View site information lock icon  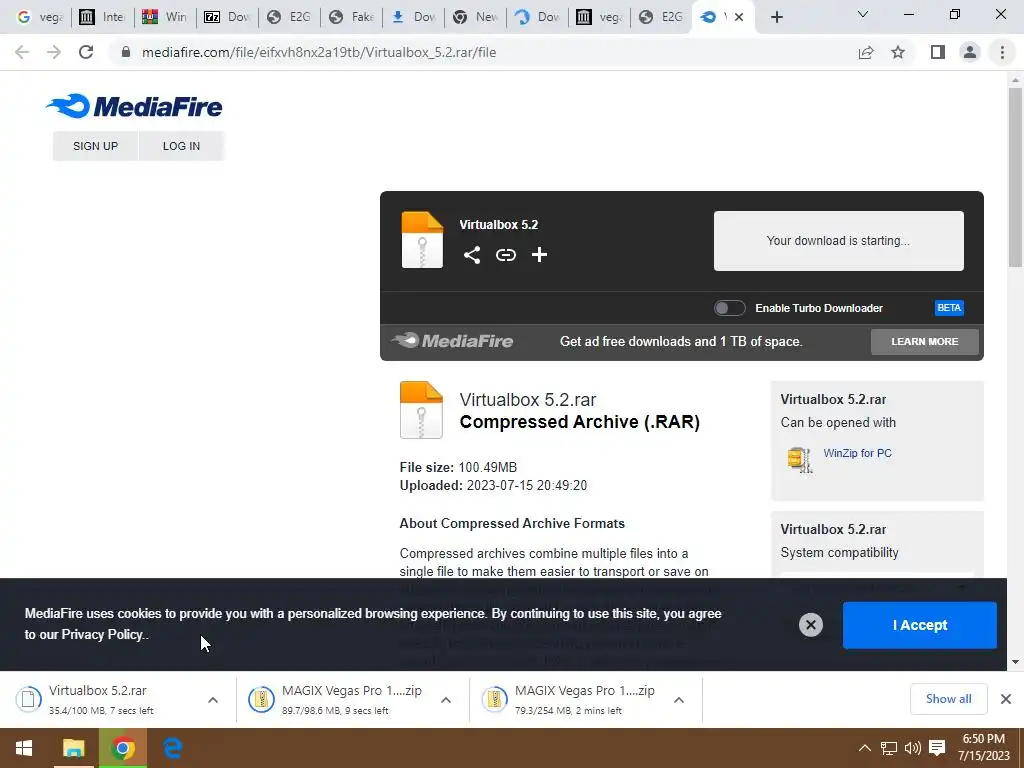(126, 52)
